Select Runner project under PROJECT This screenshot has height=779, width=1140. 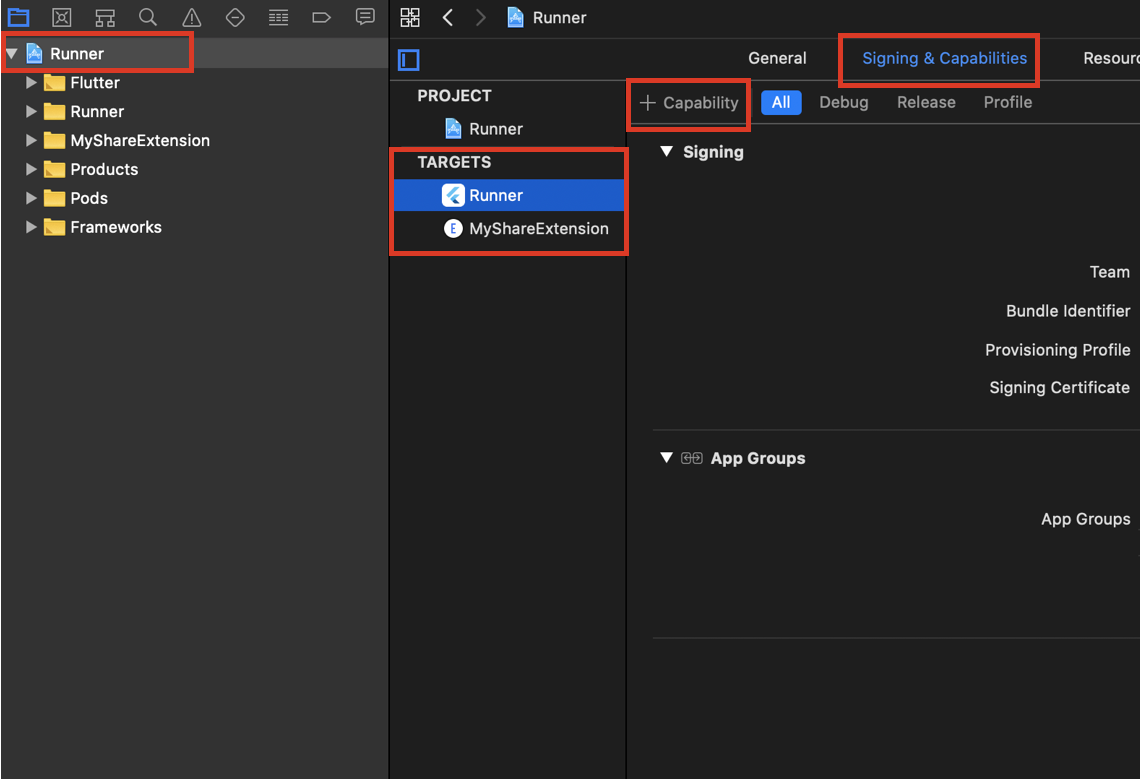508,129
